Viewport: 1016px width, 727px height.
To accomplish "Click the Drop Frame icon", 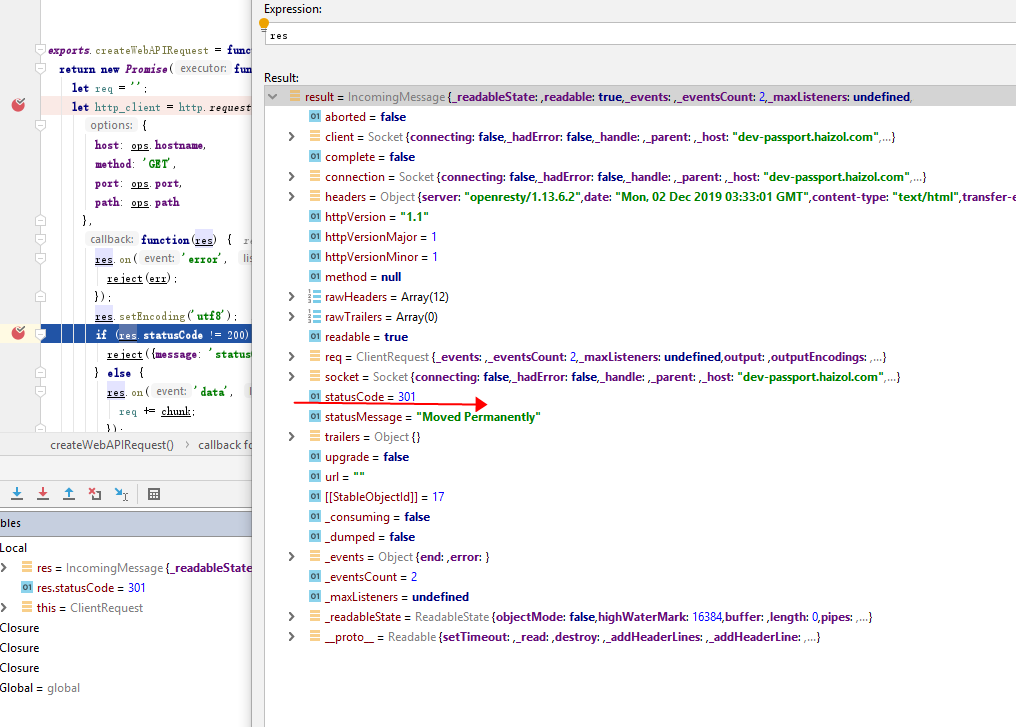I will click(93, 494).
